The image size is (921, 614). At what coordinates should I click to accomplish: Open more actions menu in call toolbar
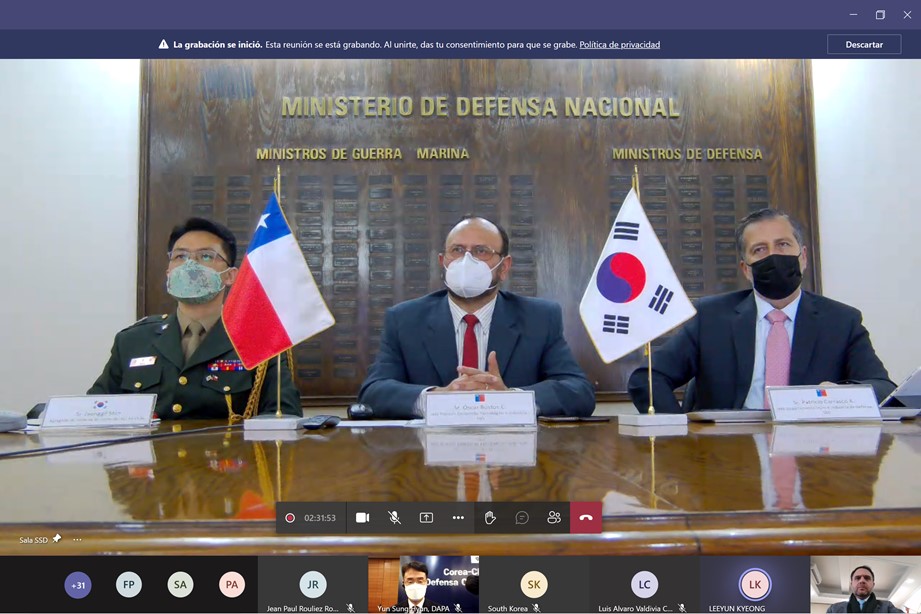(x=458, y=518)
